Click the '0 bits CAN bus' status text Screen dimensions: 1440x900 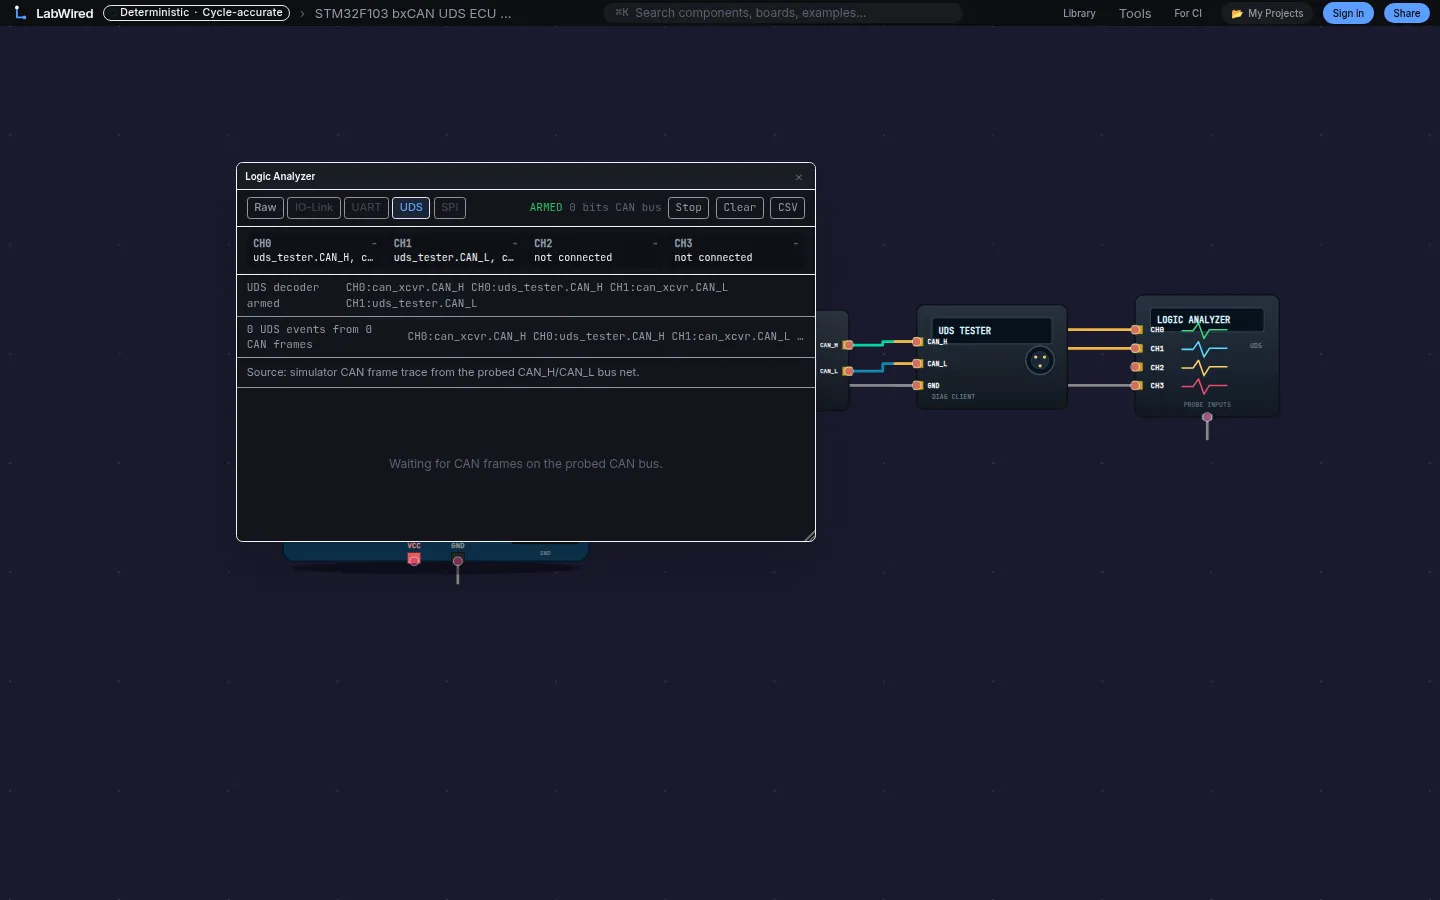(x=615, y=208)
